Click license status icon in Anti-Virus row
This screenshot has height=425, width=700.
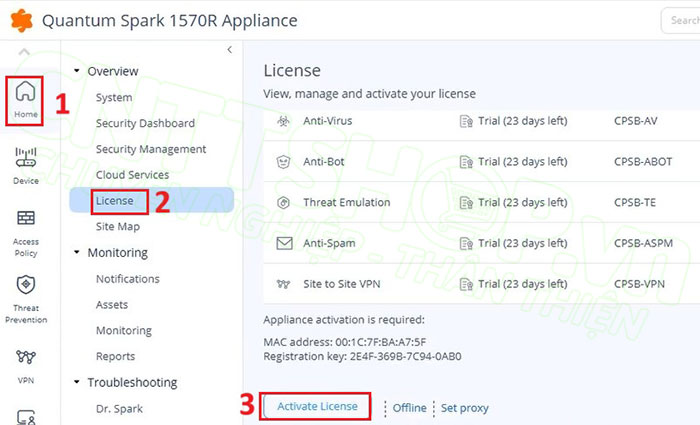click(466, 121)
